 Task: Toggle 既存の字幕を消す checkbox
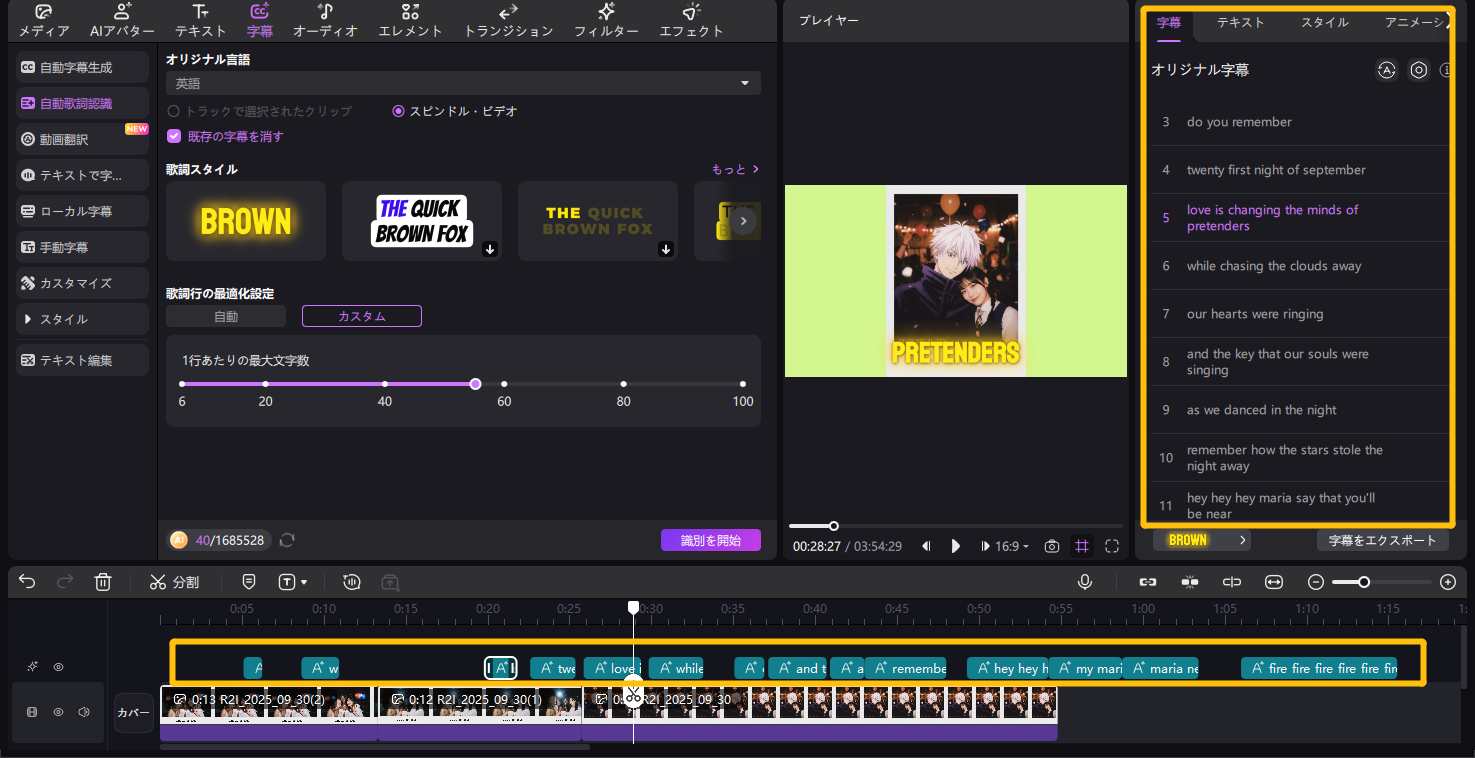point(174,136)
